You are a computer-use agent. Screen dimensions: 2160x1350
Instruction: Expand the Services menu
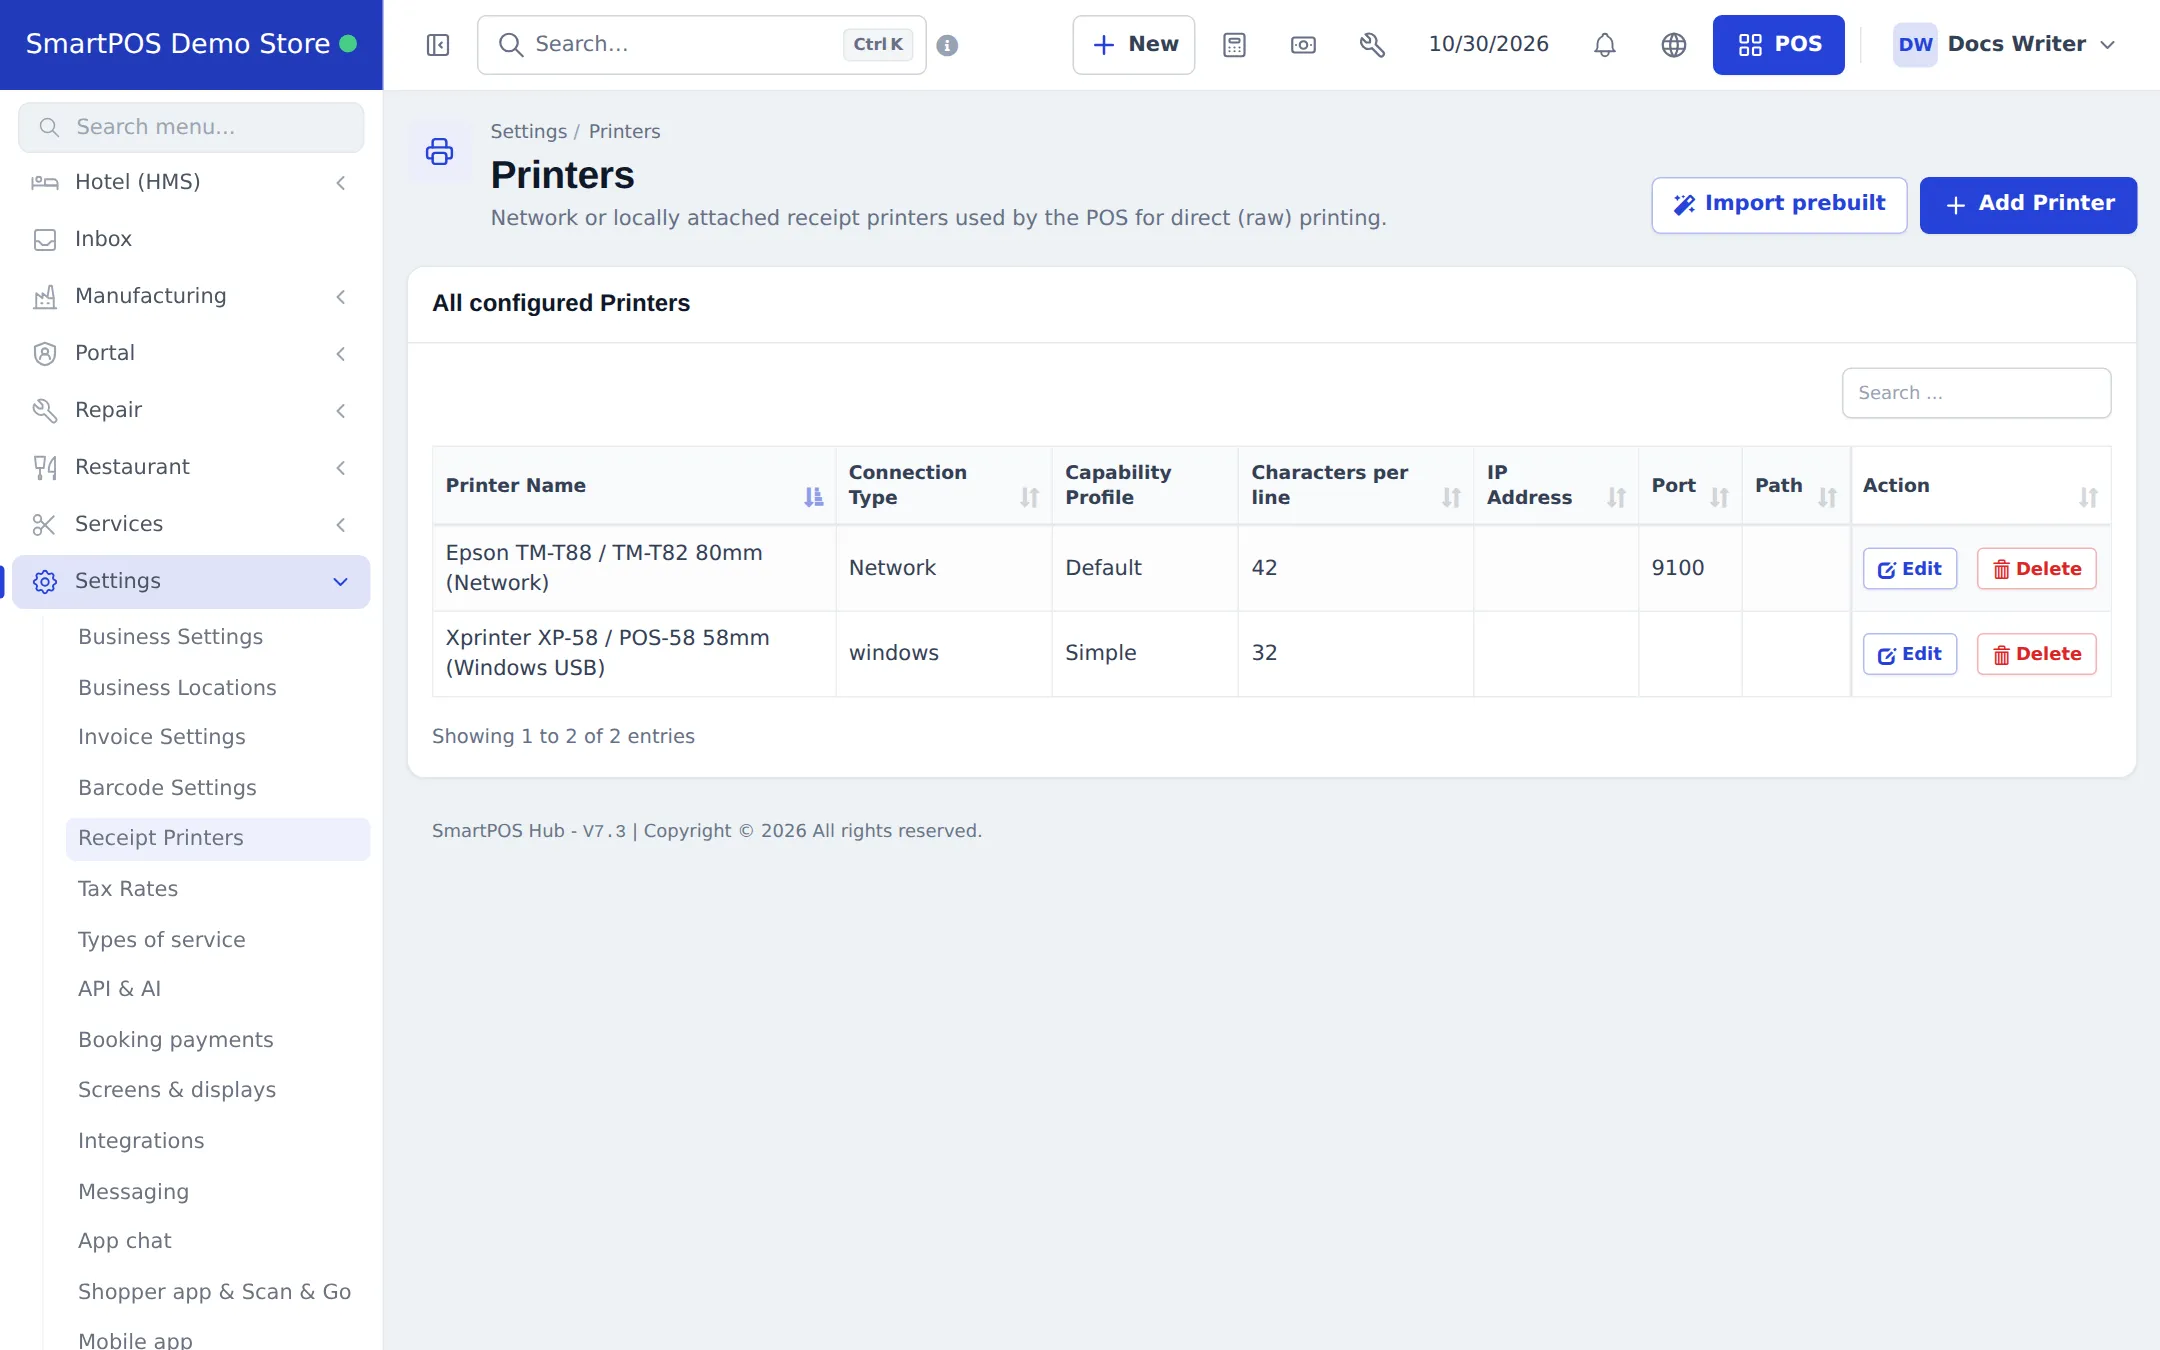pyautogui.click(x=190, y=524)
